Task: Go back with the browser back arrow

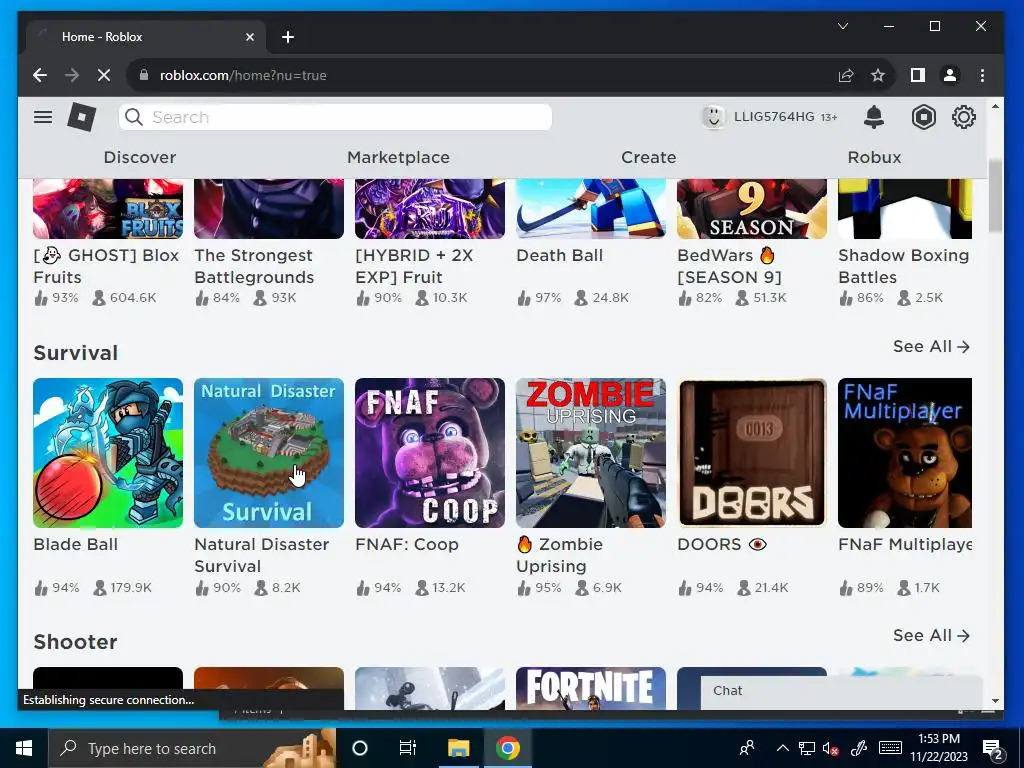Action: (40, 75)
